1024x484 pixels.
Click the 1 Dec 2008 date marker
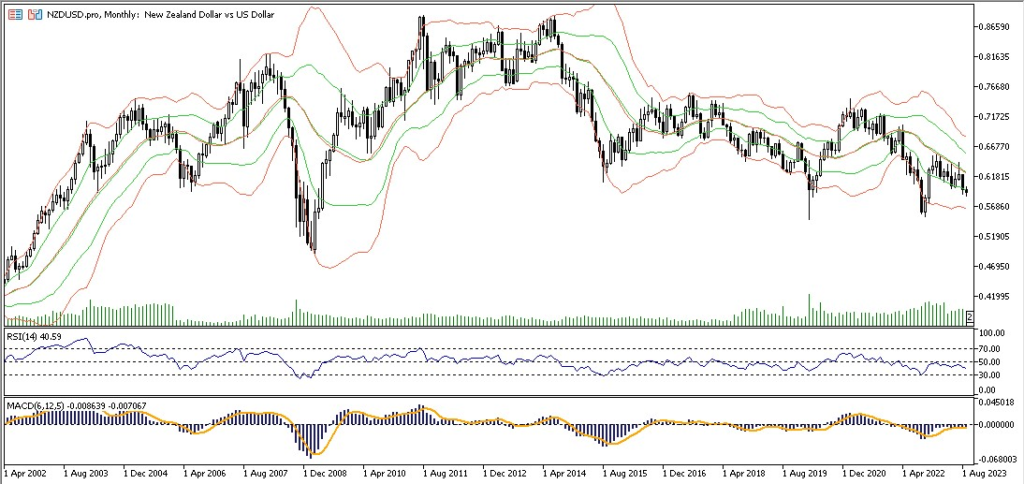pyautogui.click(x=325, y=470)
